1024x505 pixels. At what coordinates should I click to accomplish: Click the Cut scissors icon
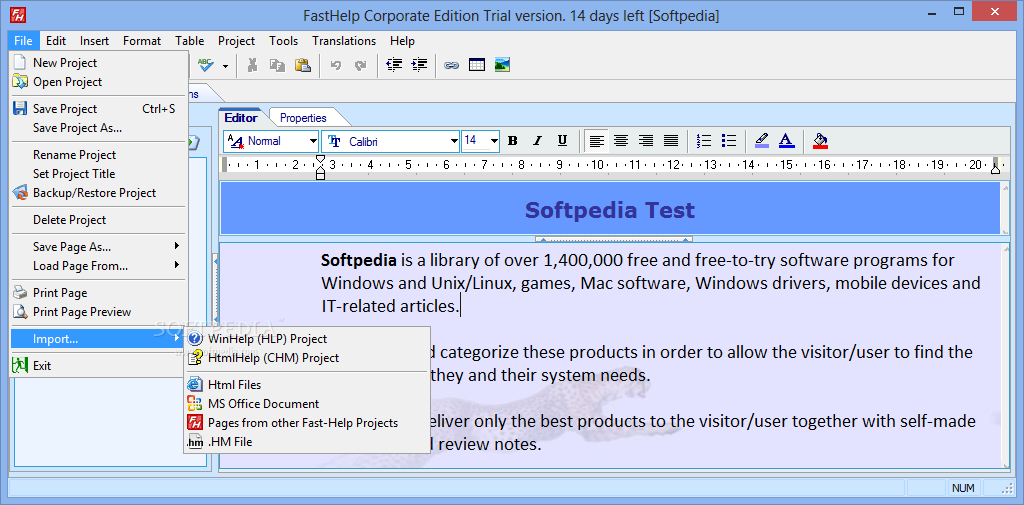pyautogui.click(x=252, y=65)
